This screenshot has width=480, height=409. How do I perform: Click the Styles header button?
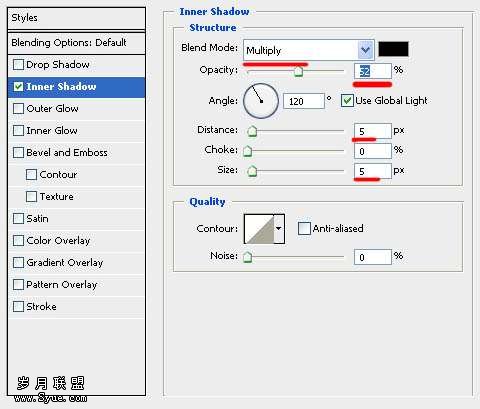[x=76, y=18]
